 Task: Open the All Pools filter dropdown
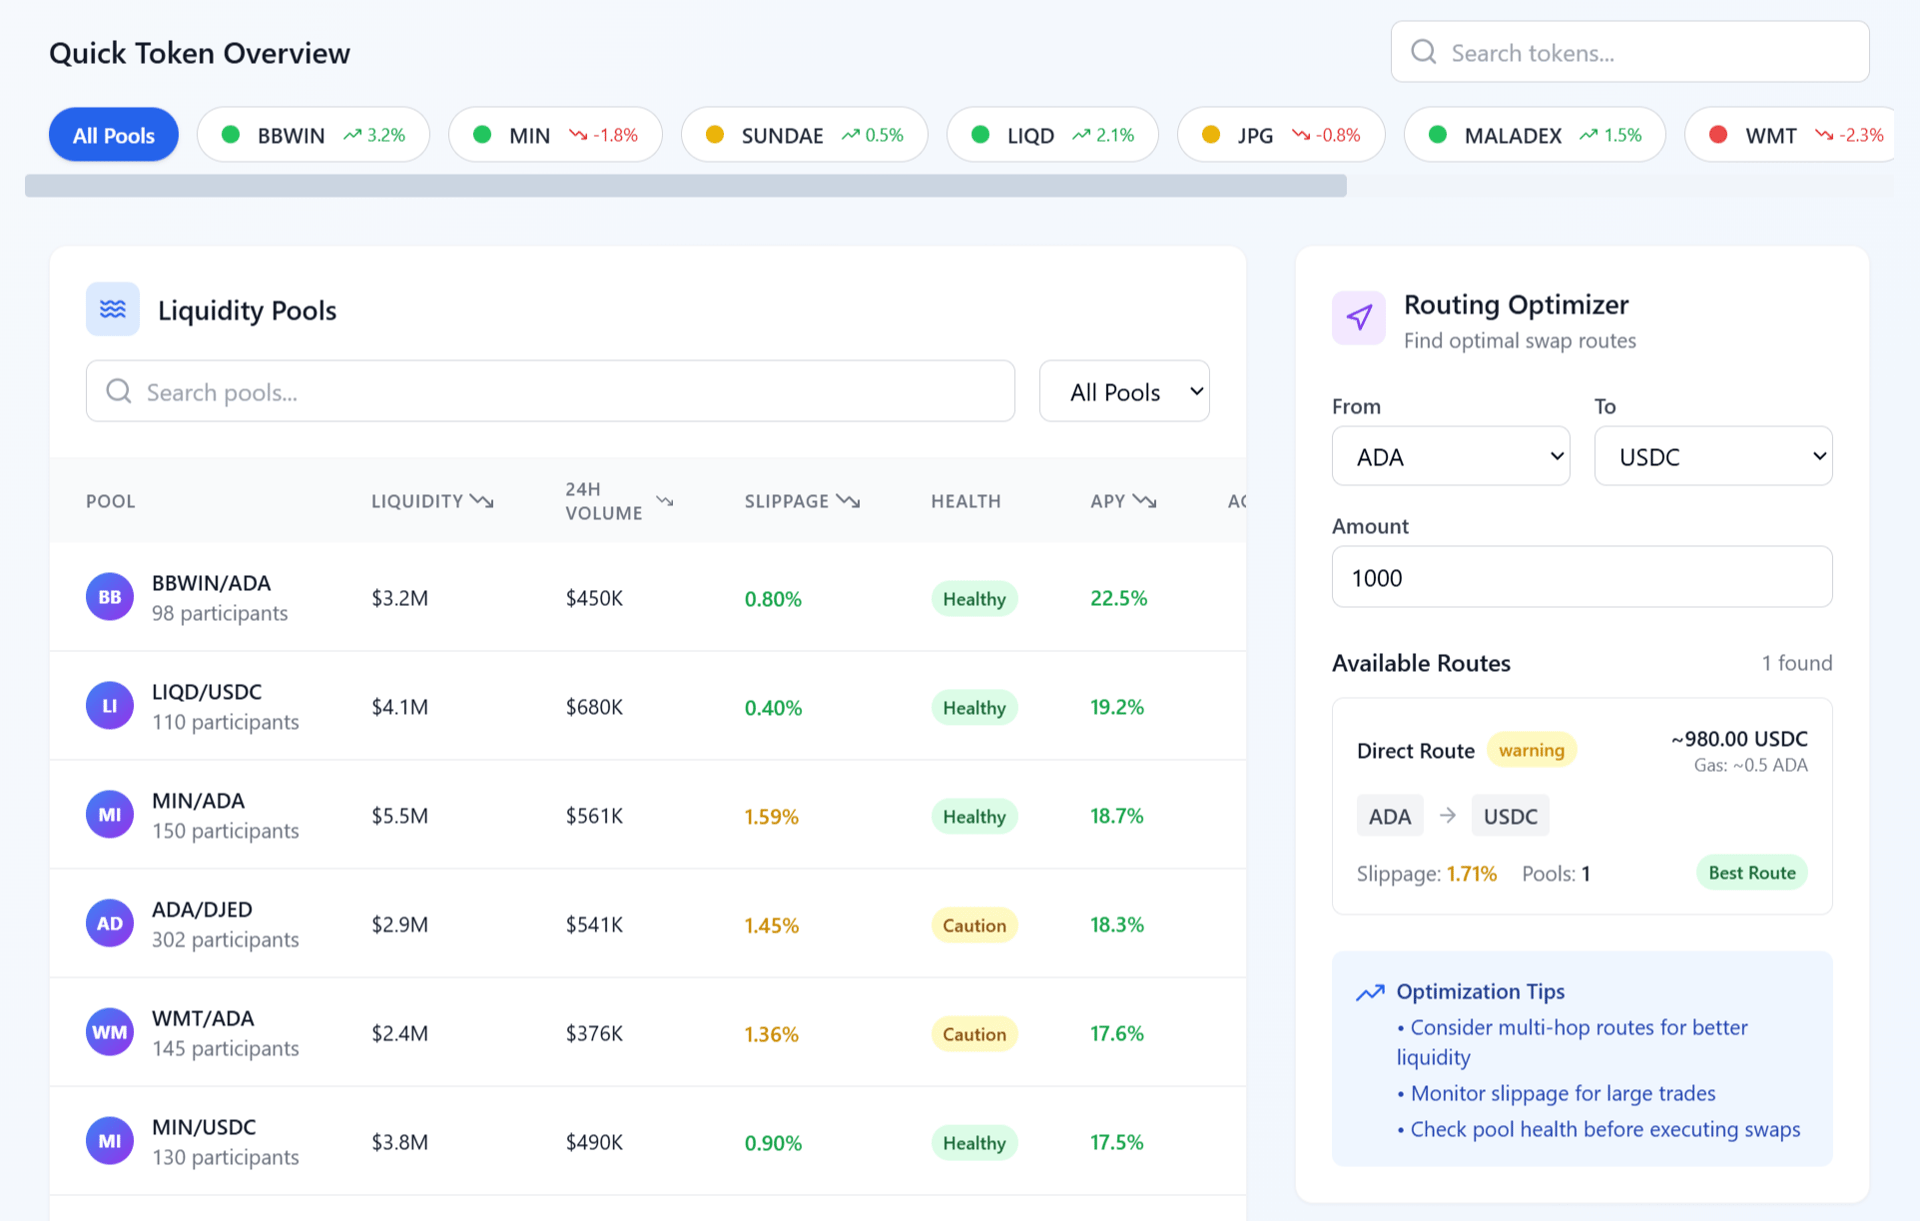[1124, 391]
